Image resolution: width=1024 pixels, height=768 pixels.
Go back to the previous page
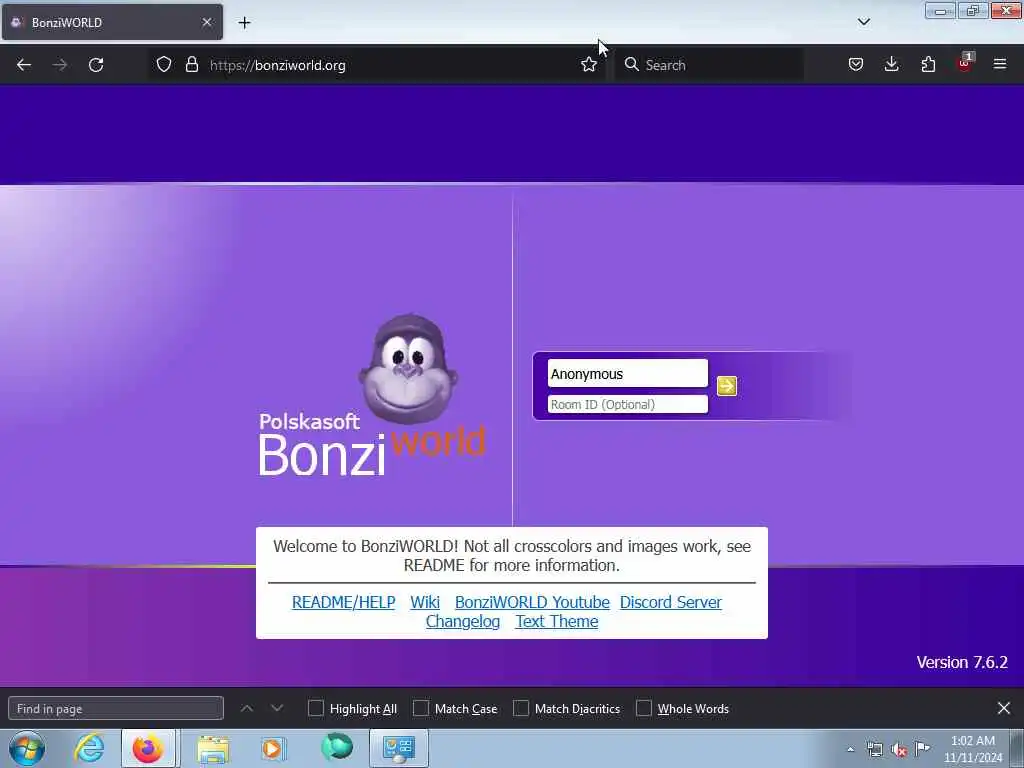pos(24,65)
